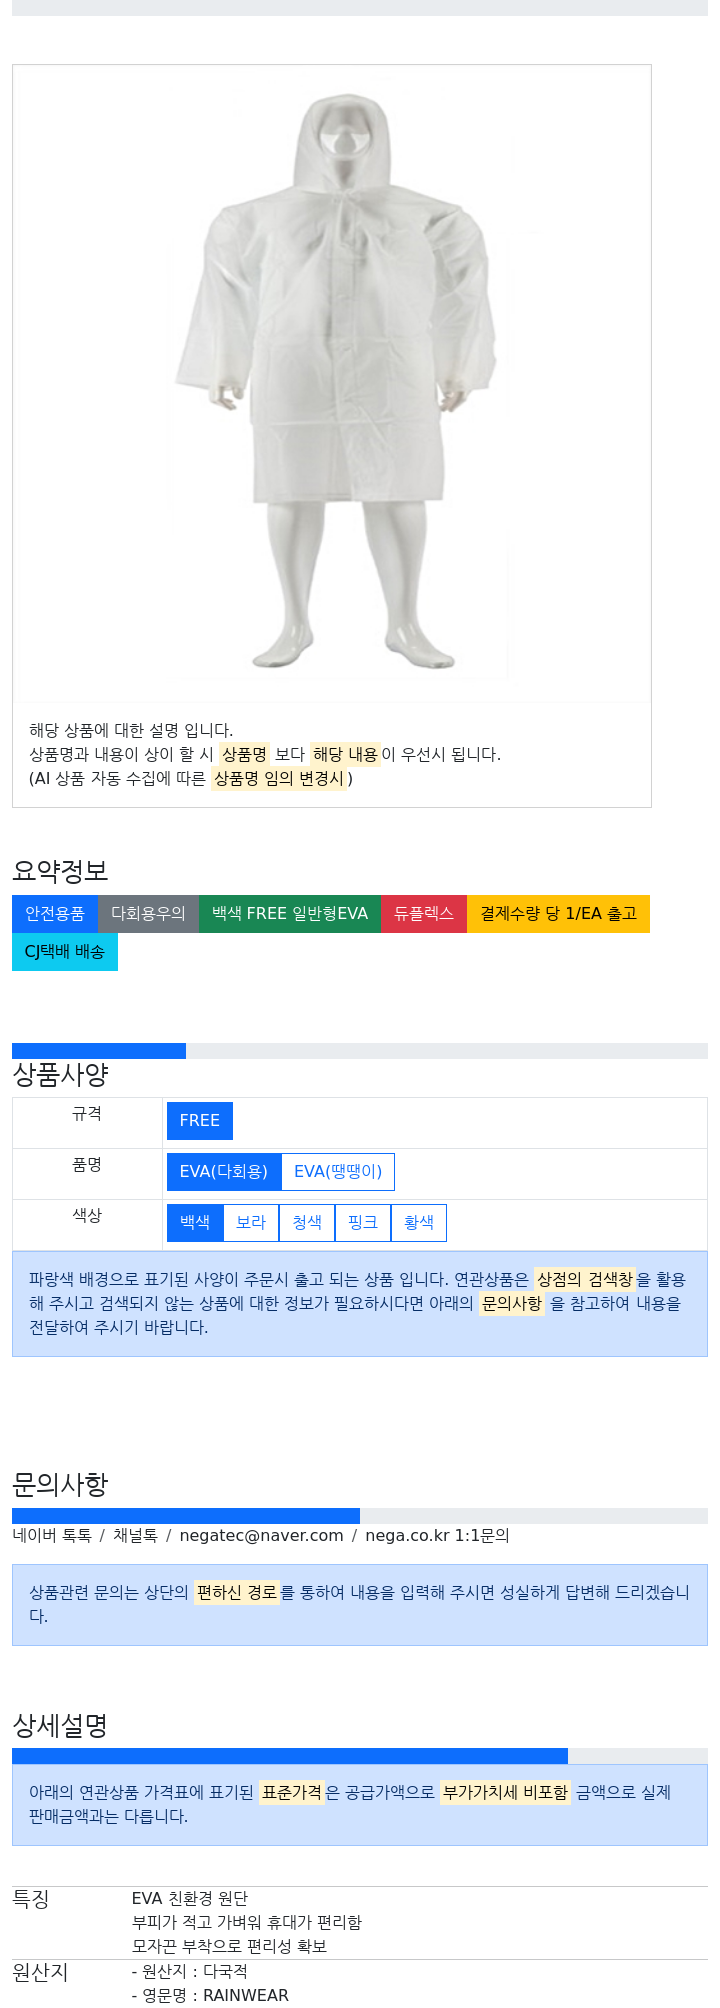Click the blue bar under 상세설명

(x=290, y=1756)
